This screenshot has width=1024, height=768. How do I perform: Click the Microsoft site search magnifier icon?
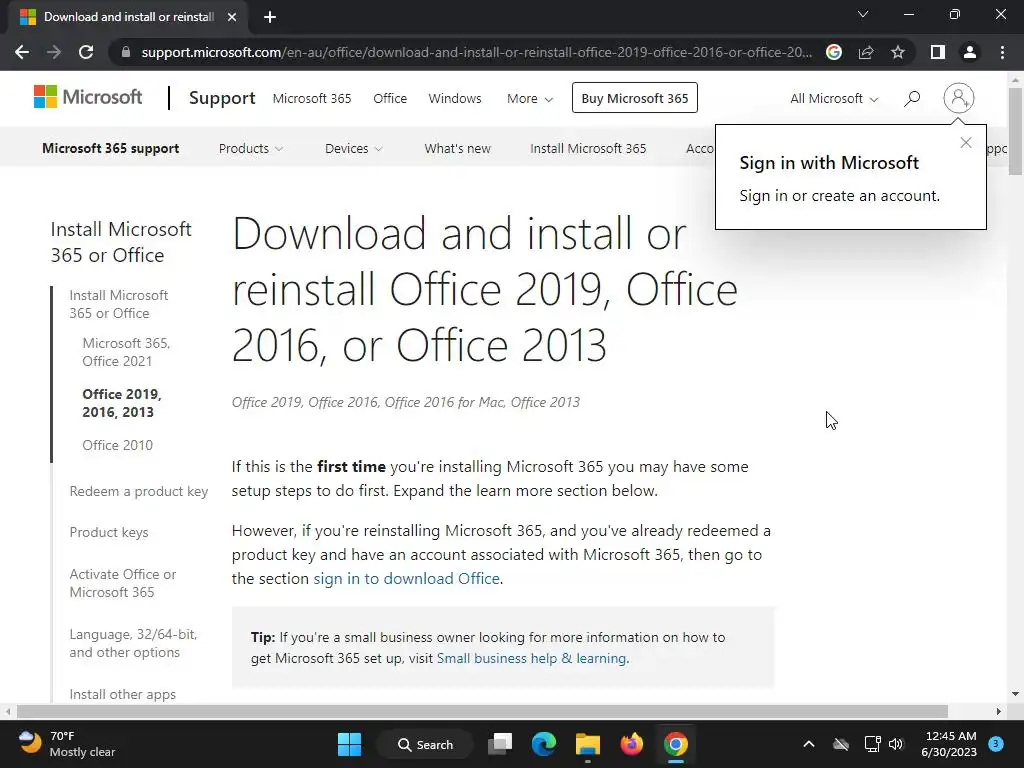coord(912,99)
